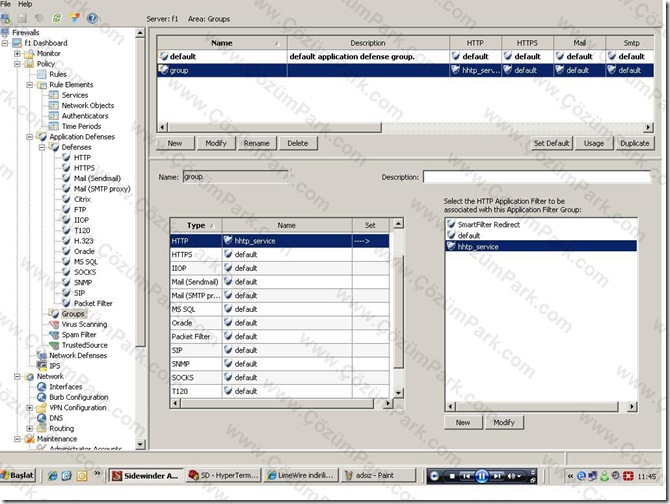
Task: Open the File menu
Action: 6,4
